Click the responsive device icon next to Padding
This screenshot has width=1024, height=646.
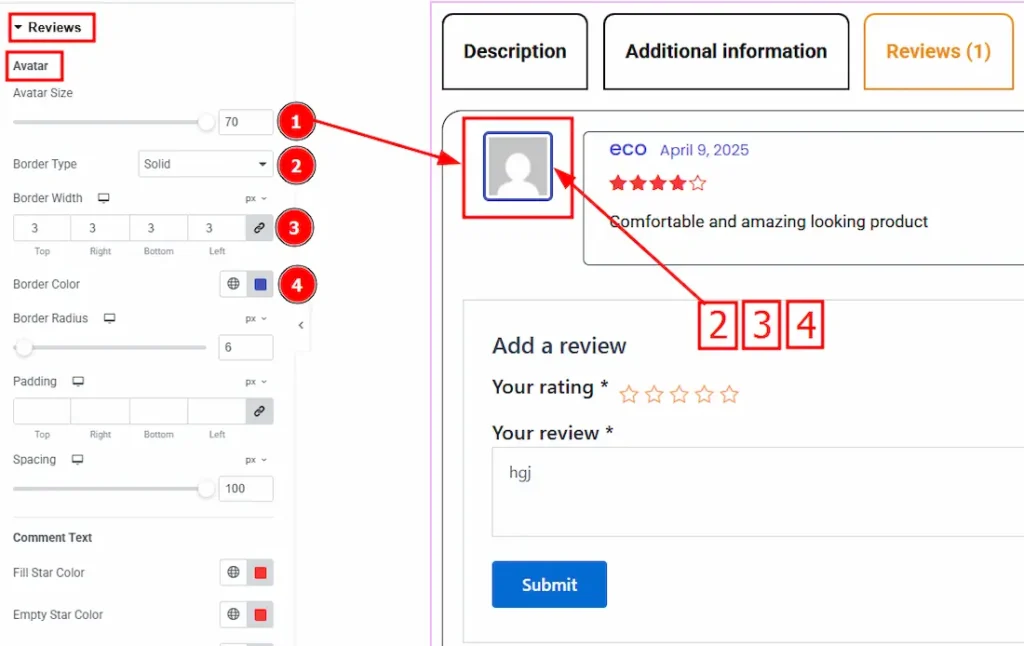click(x=78, y=381)
